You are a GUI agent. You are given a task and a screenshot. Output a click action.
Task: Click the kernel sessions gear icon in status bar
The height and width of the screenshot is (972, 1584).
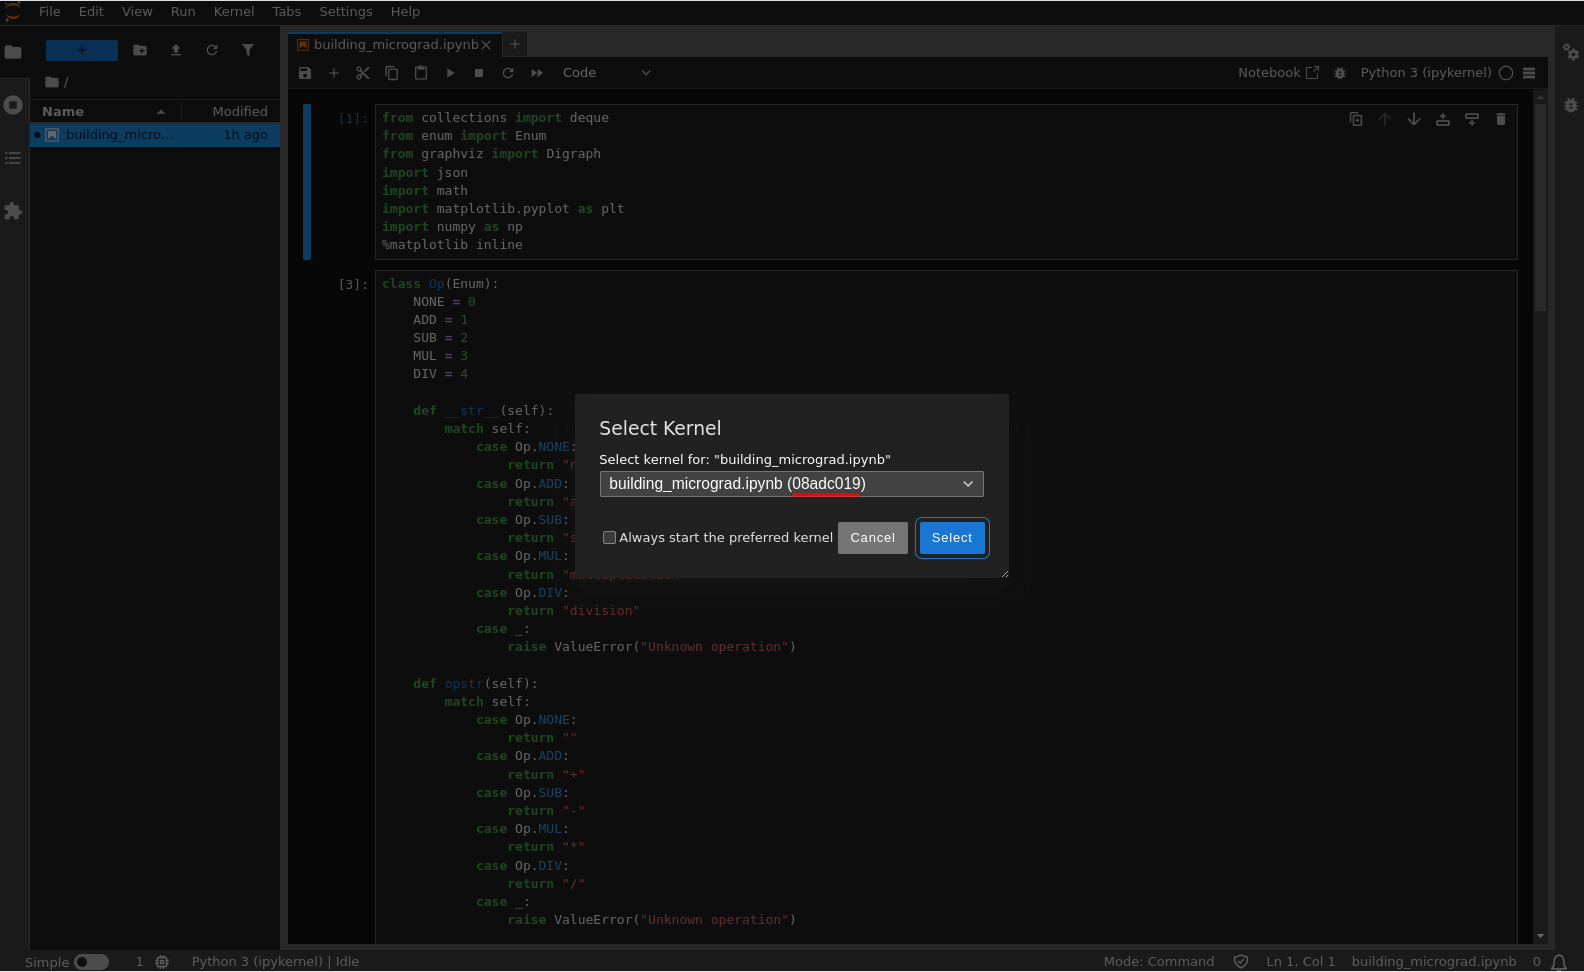162,962
